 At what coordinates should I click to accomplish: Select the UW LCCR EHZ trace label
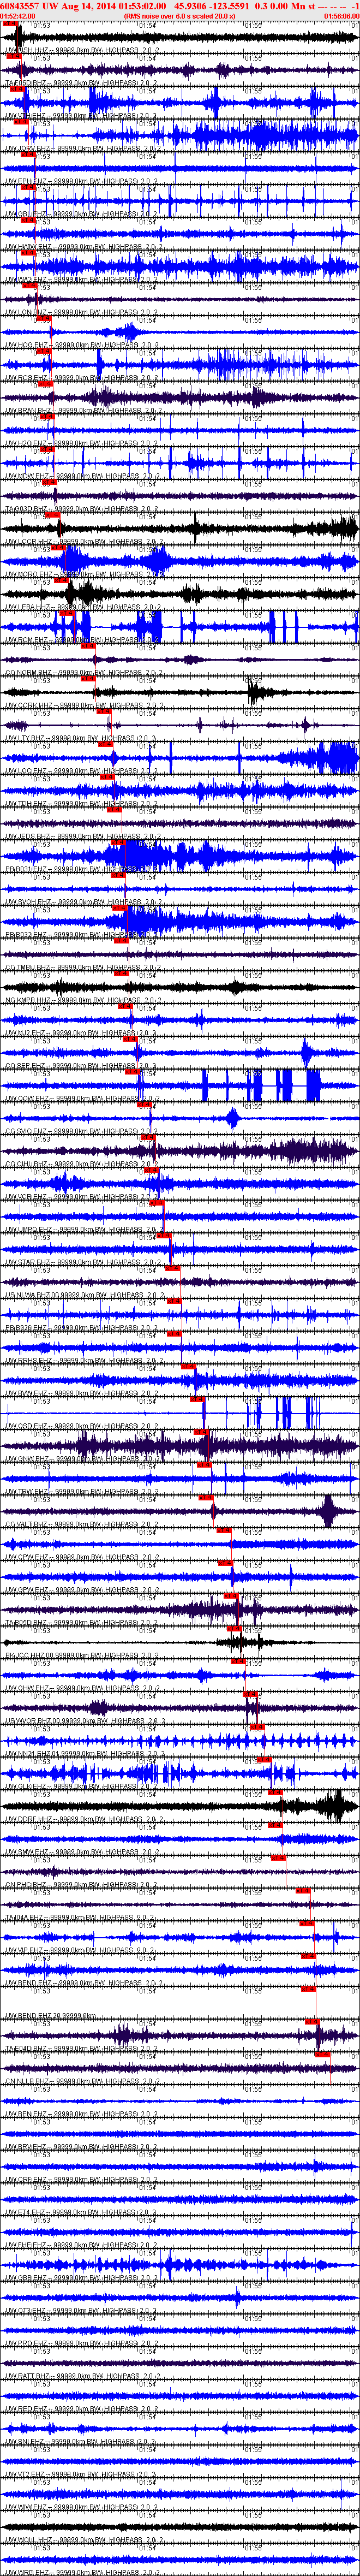click(81, 541)
